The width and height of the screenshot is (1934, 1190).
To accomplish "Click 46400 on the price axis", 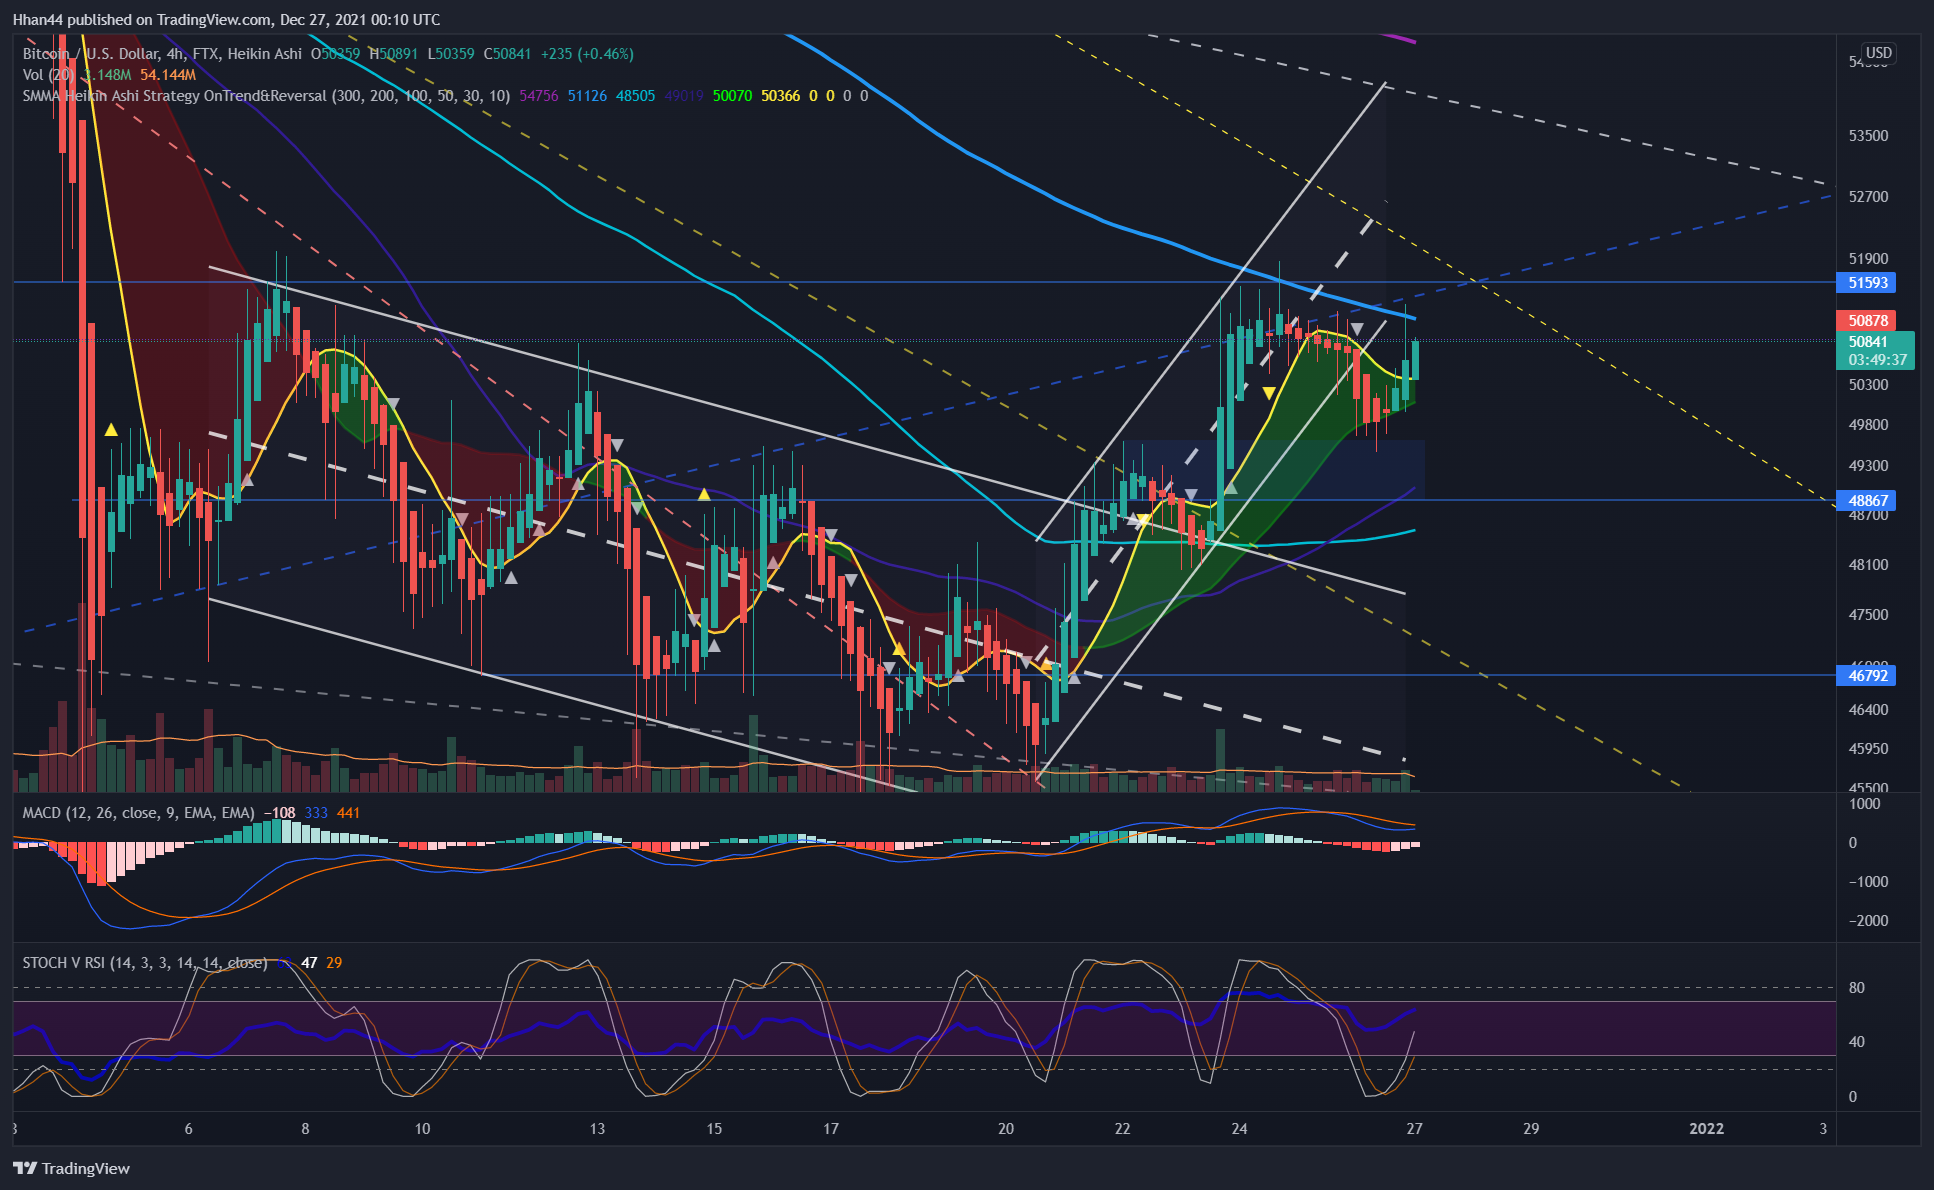I will pyautogui.click(x=1868, y=710).
